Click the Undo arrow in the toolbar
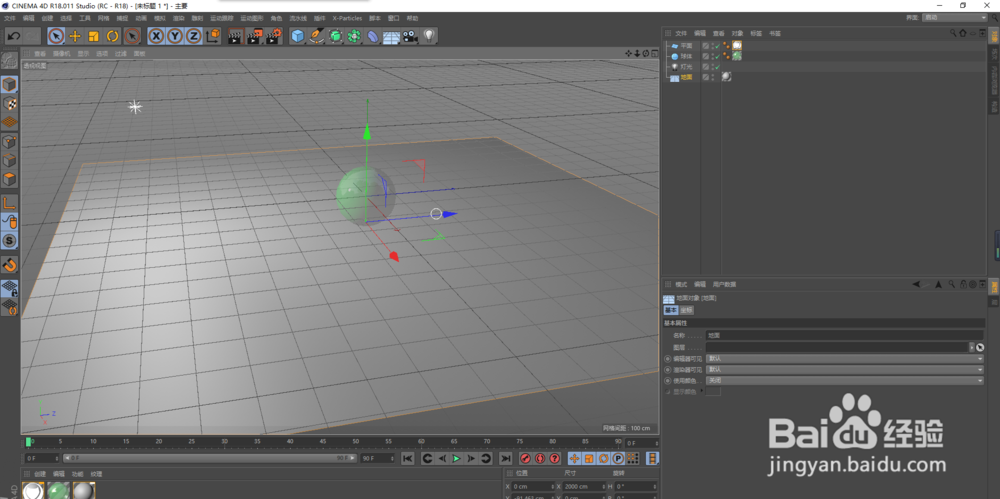Screen dimensions: 1000x499 pos(14,36)
